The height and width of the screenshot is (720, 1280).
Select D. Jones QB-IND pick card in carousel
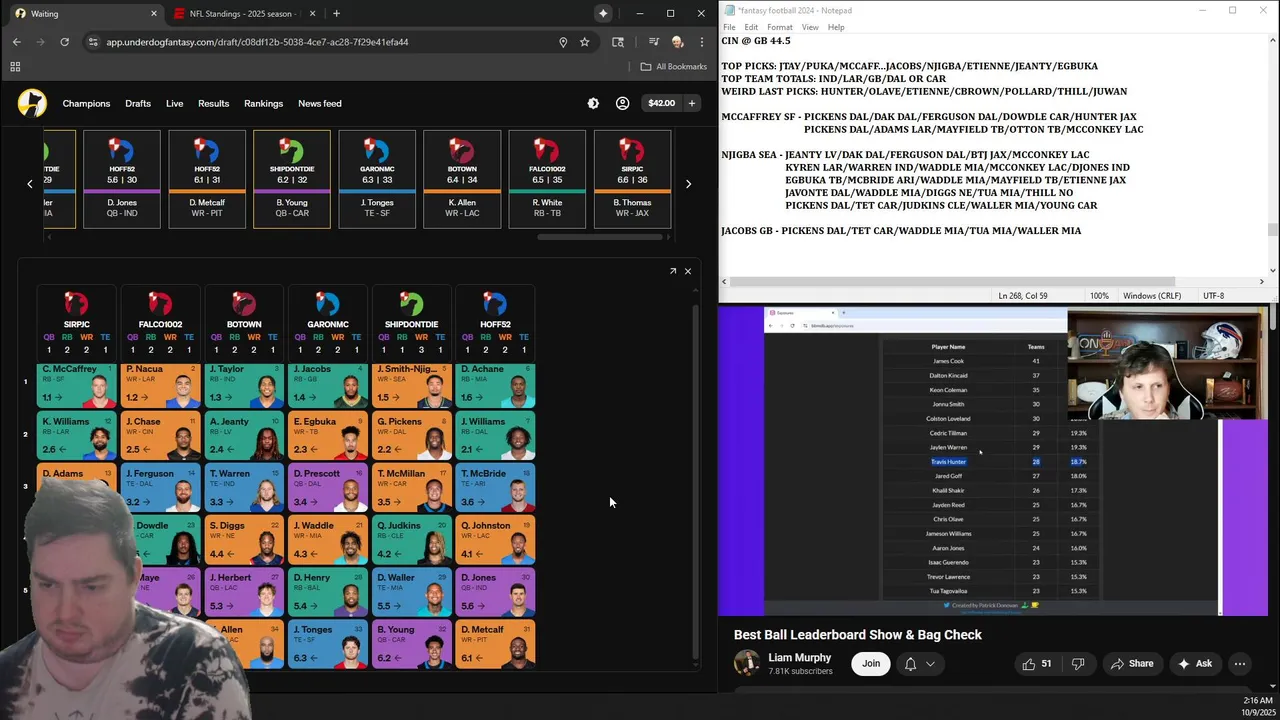[122, 179]
